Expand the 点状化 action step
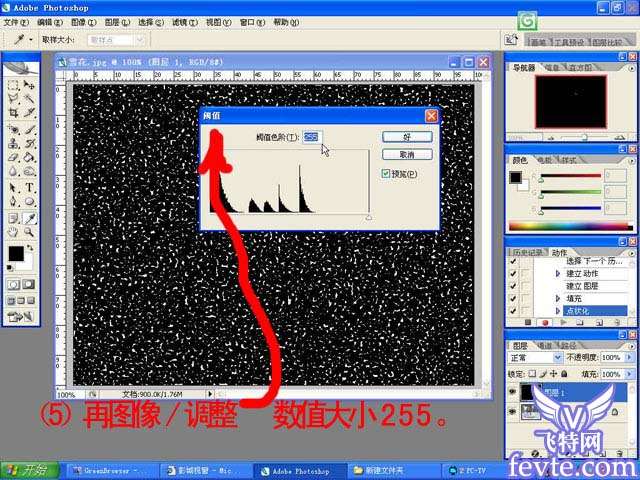The height and width of the screenshot is (480, 640). [557, 311]
